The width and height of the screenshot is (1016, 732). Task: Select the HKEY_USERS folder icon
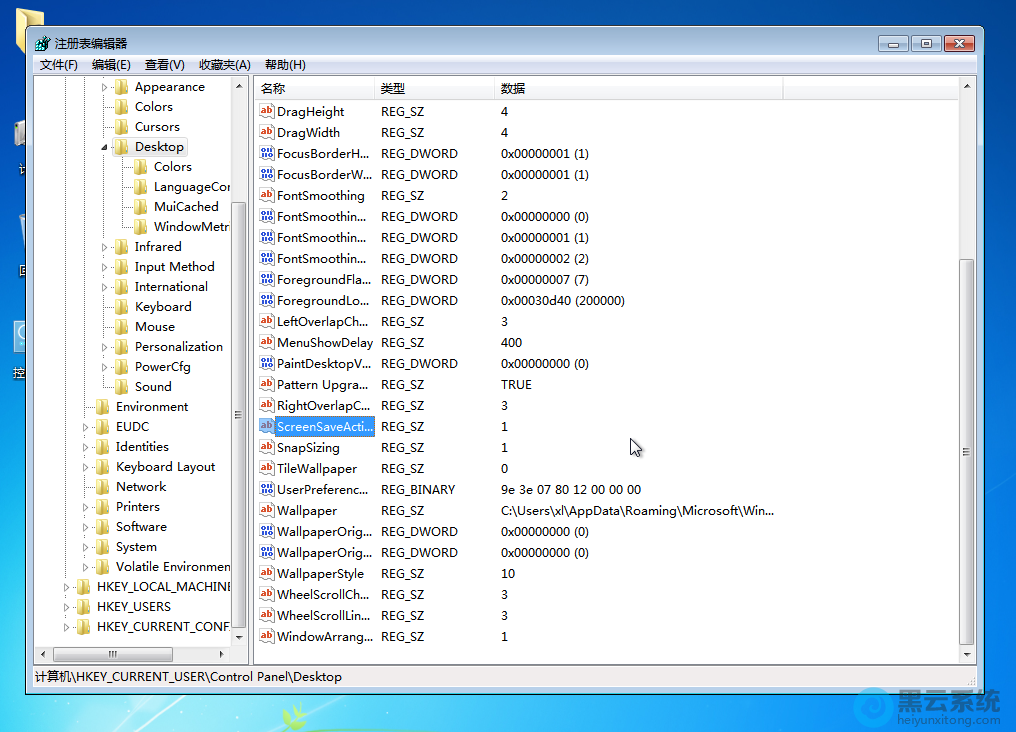point(83,607)
